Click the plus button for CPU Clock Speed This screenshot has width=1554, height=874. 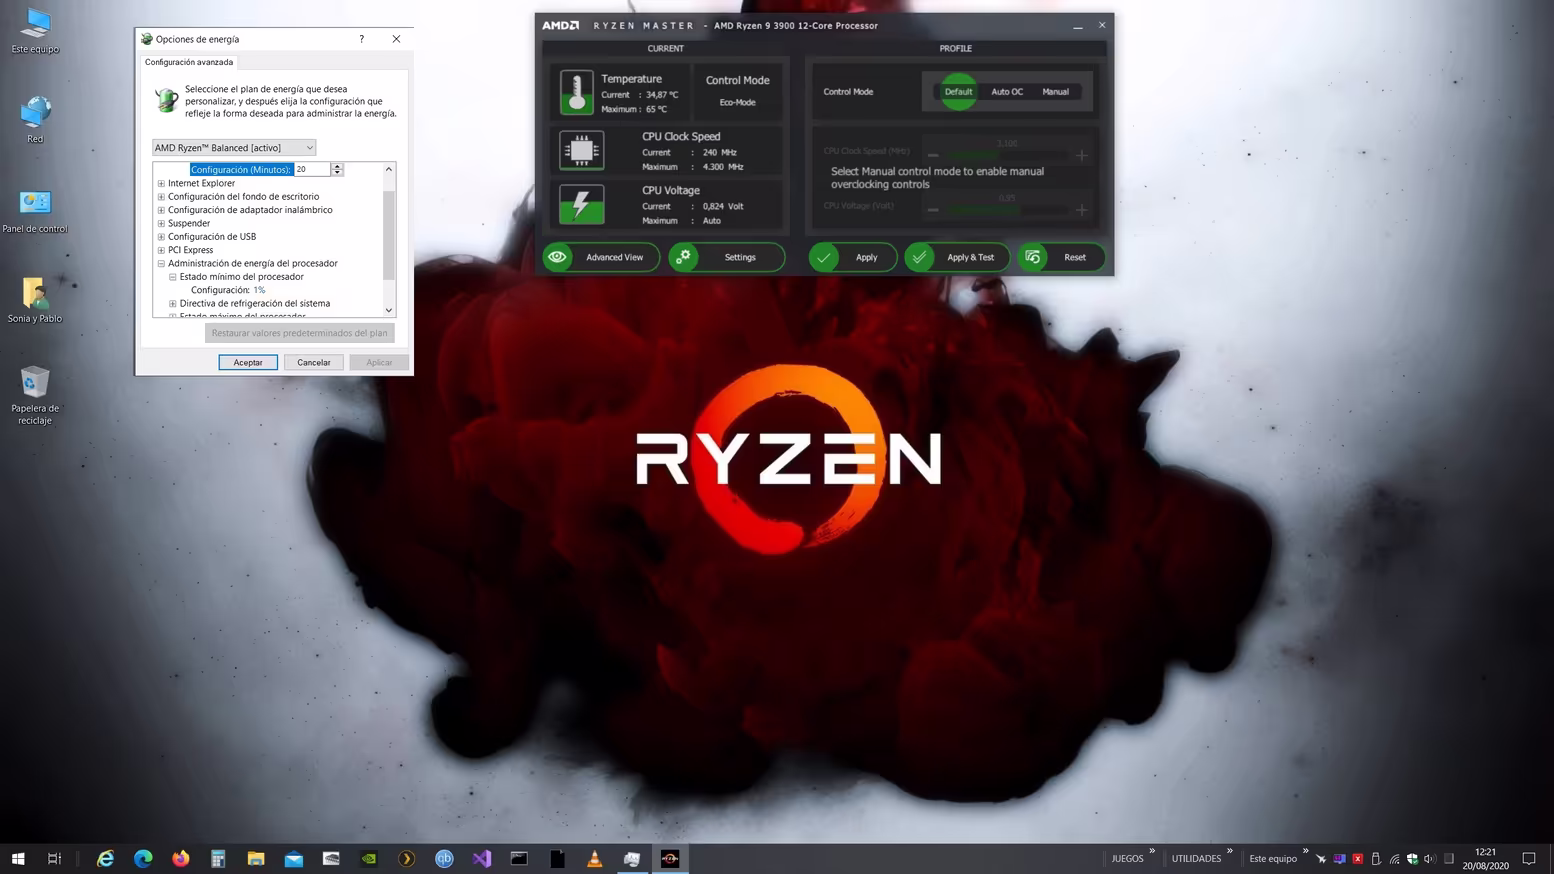[x=1081, y=155]
